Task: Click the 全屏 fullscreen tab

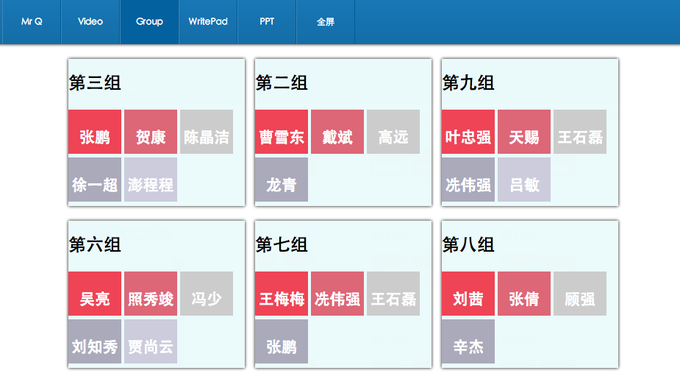Action: click(325, 22)
